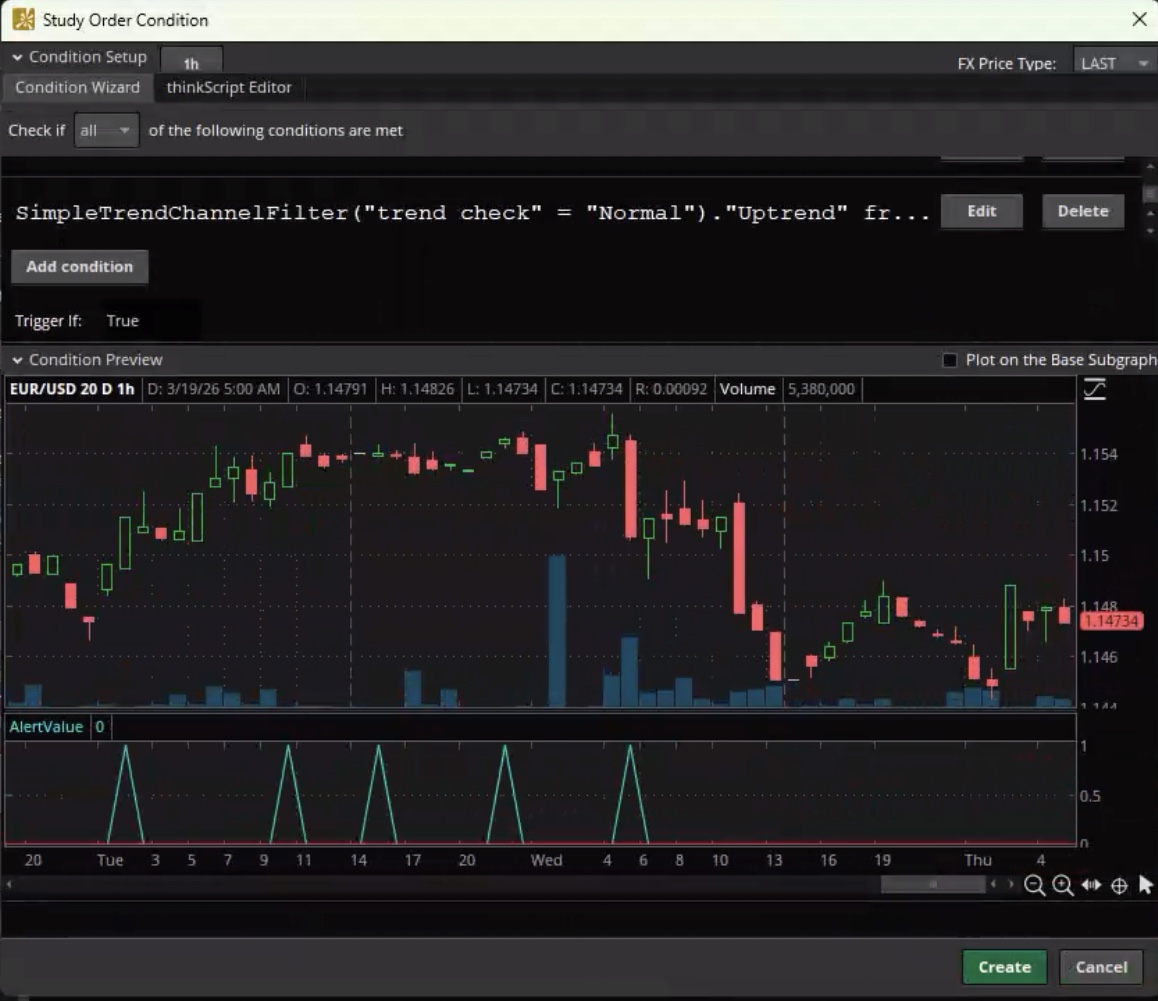Viewport: 1158px width, 1001px height.
Task: Select the pointer cursor tool icon
Action: [x=1146, y=885]
